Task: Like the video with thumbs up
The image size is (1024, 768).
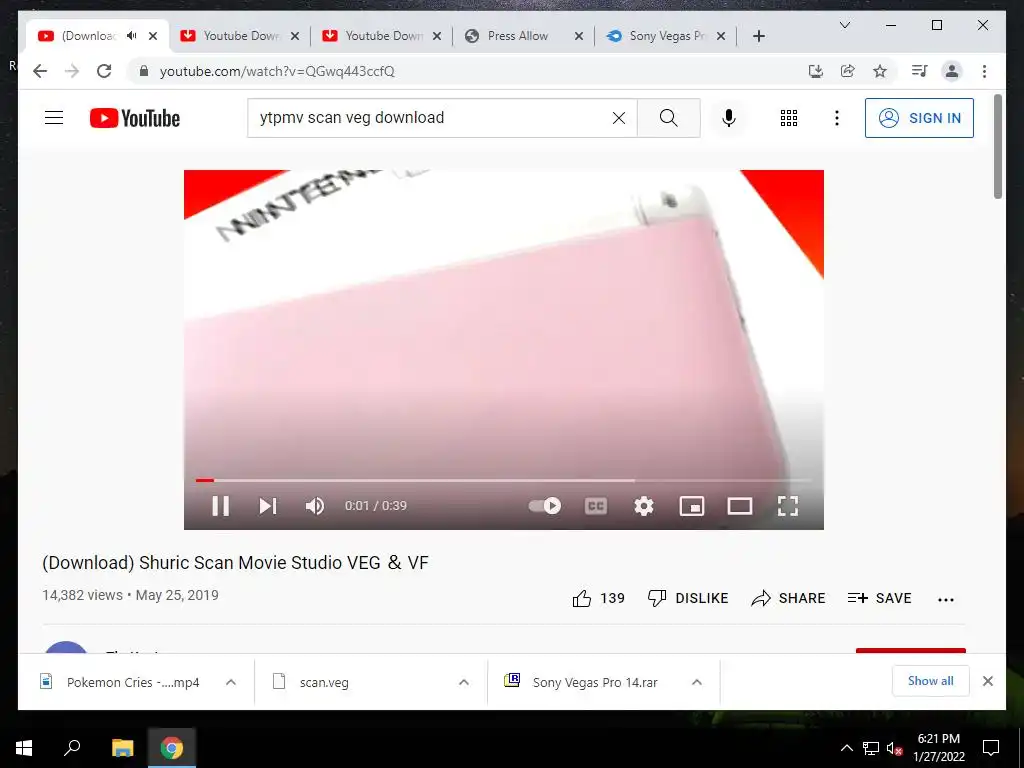Action: pos(598,598)
